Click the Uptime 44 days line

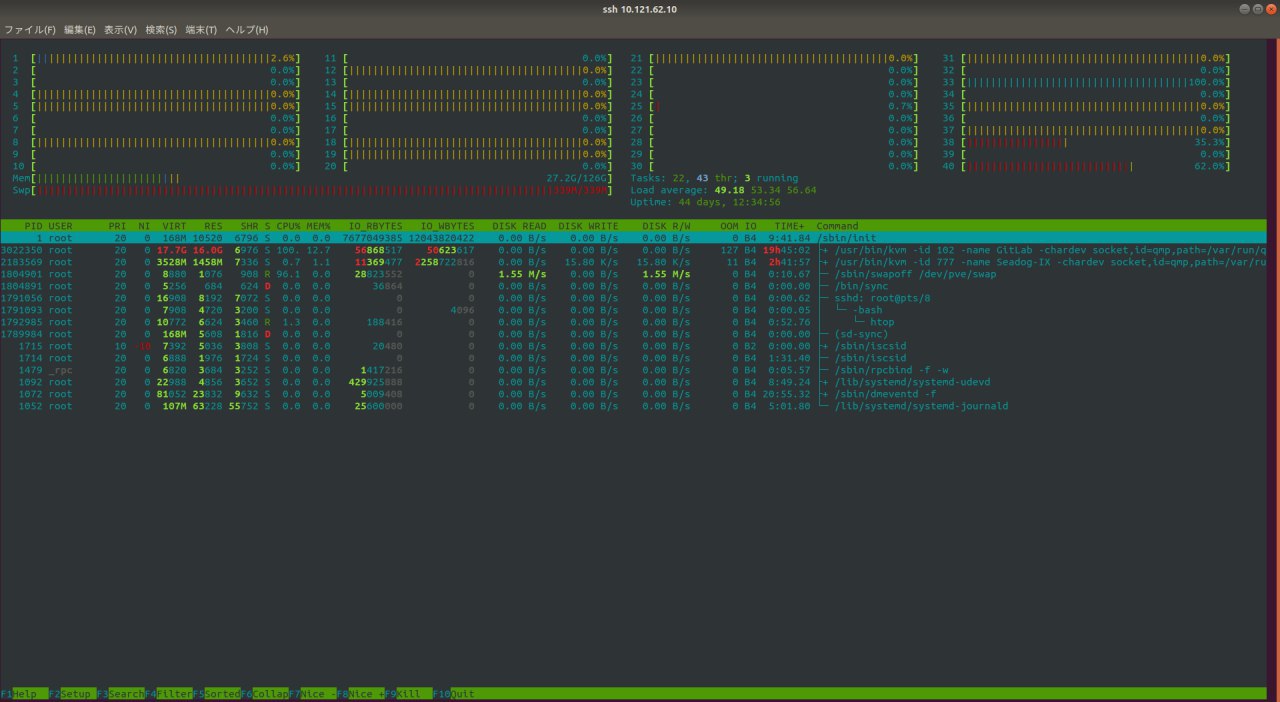tap(706, 202)
